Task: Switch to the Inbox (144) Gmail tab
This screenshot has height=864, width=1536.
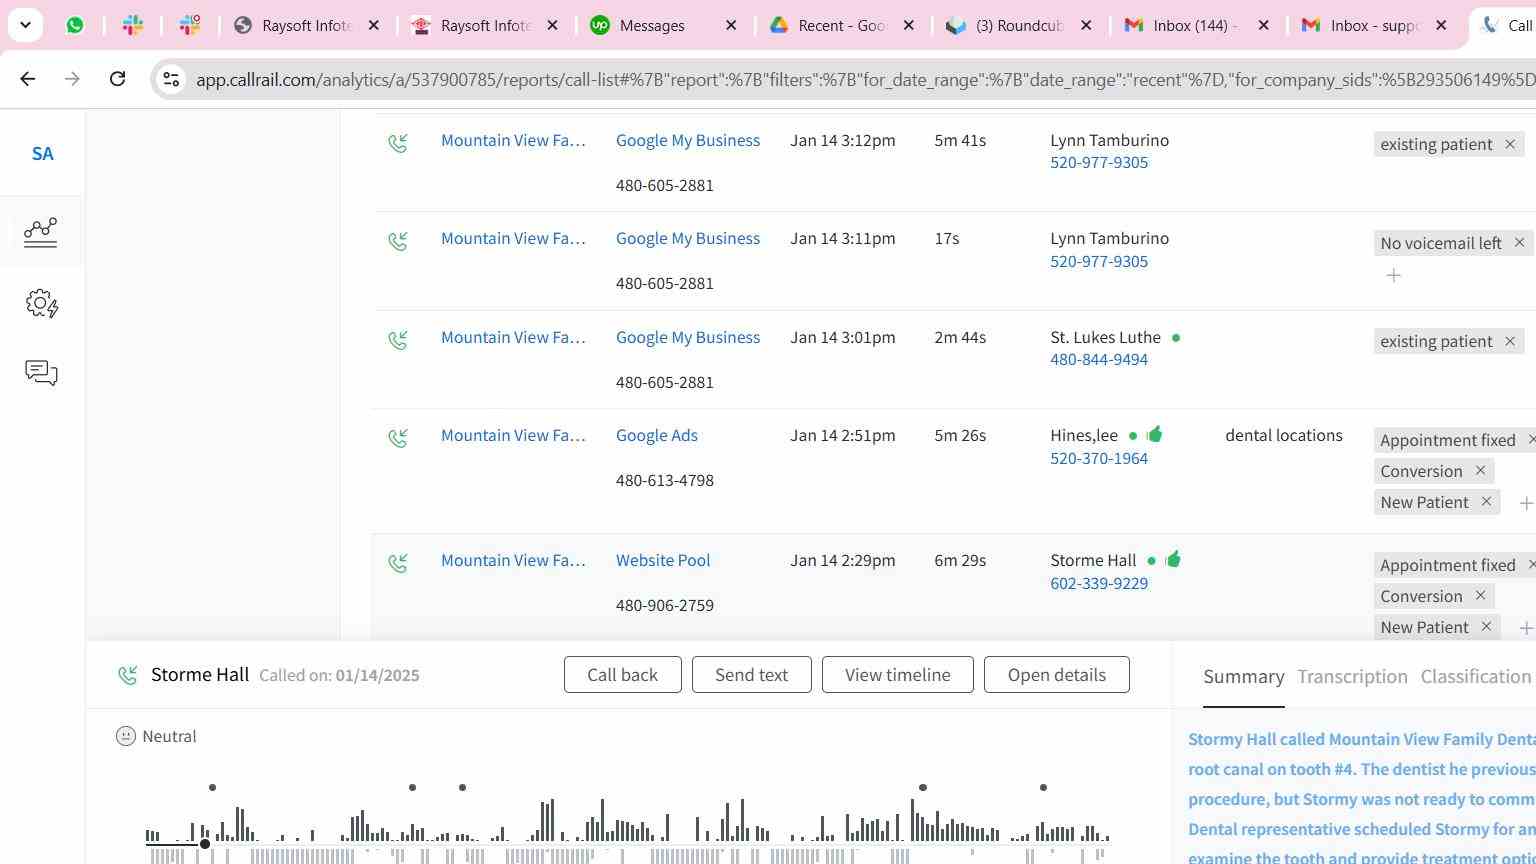Action: 1195,25
